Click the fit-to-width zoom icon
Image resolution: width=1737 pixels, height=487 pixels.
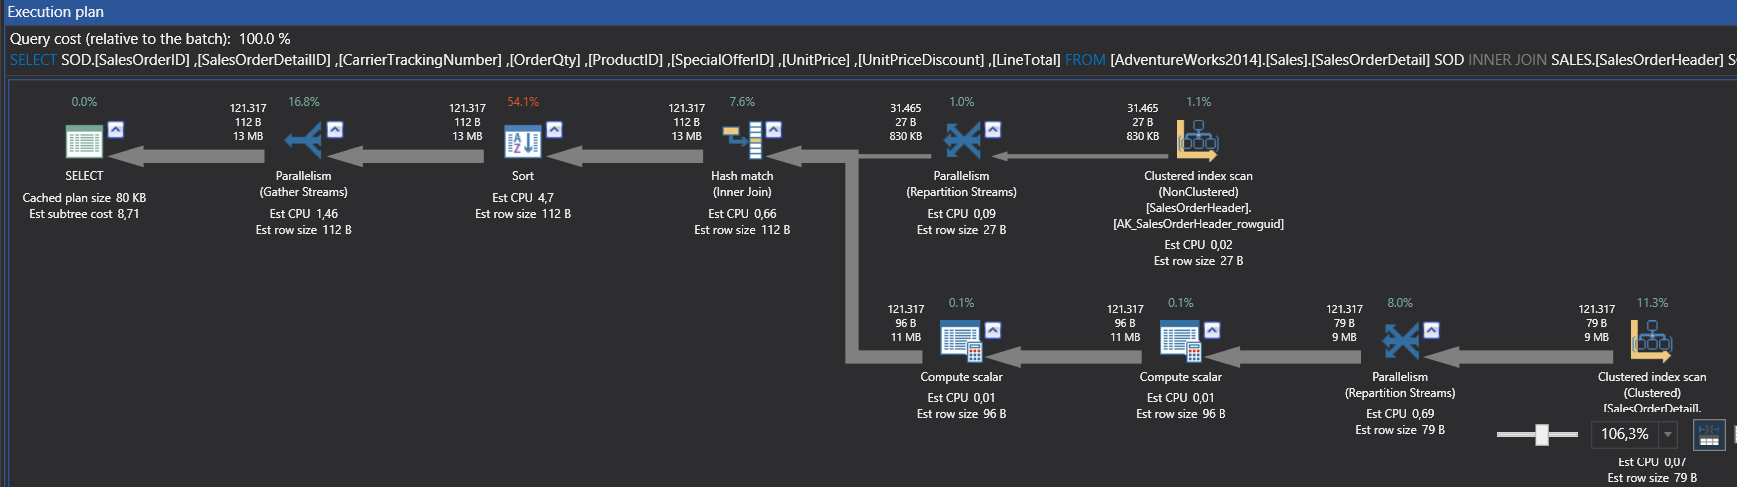[x=1709, y=435]
